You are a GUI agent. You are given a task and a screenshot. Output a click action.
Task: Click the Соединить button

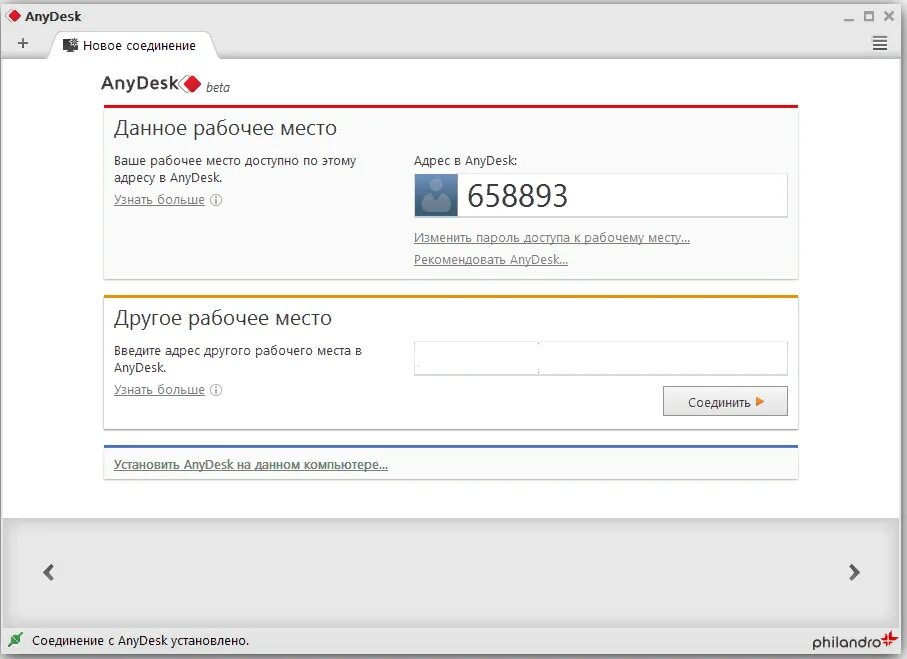(x=725, y=401)
